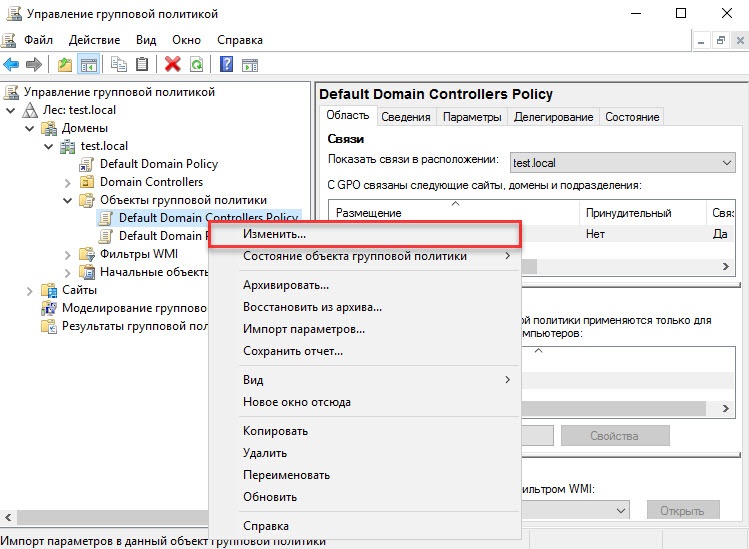749x549 pixels.
Task: Switch to the Сведения tab
Action: click(x=406, y=117)
